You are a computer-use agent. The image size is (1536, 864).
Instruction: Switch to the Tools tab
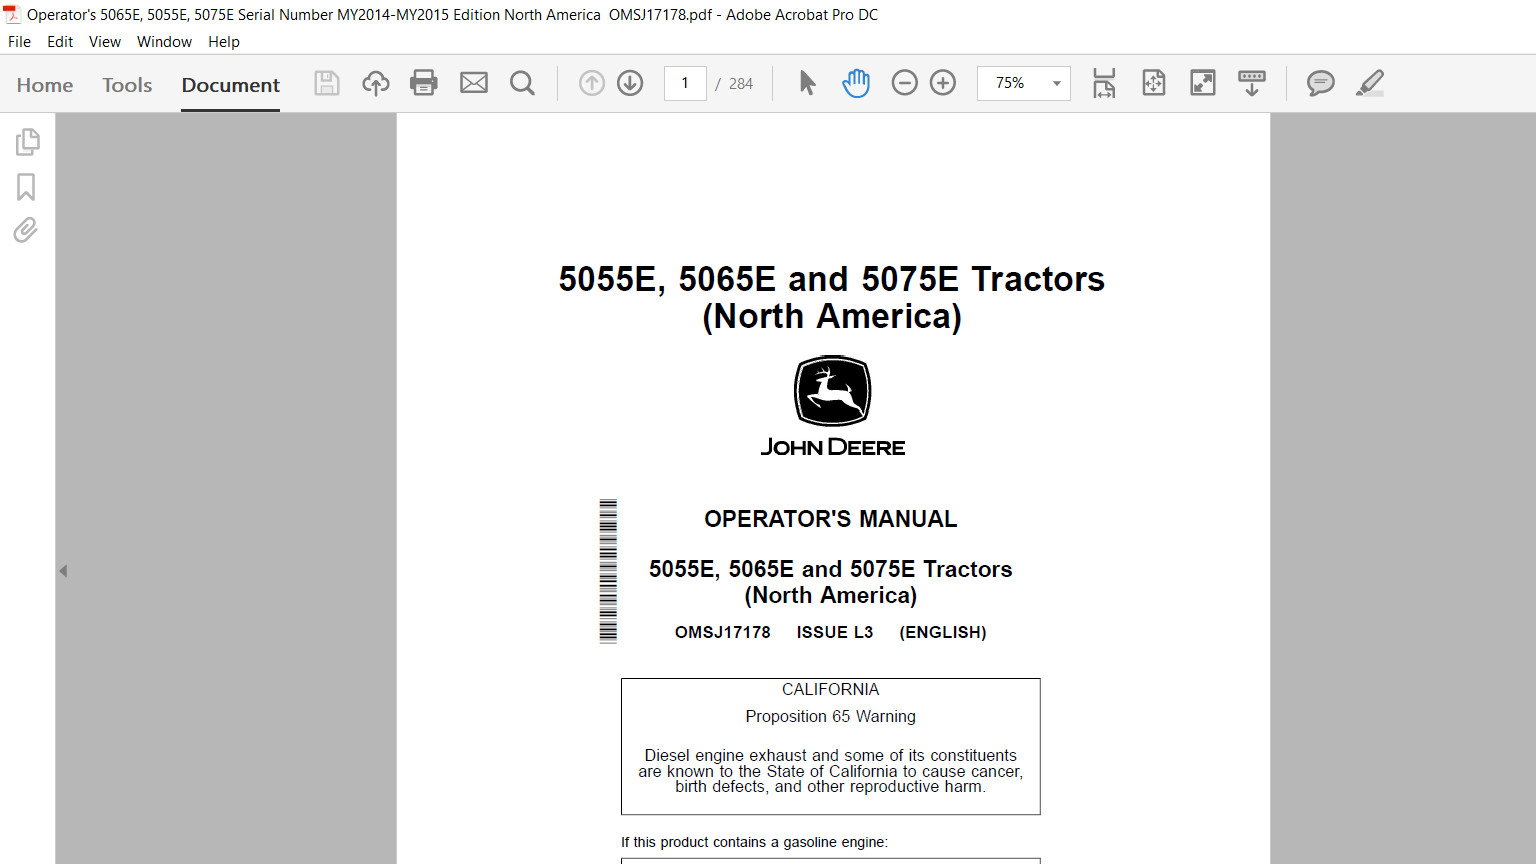[x=127, y=85]
